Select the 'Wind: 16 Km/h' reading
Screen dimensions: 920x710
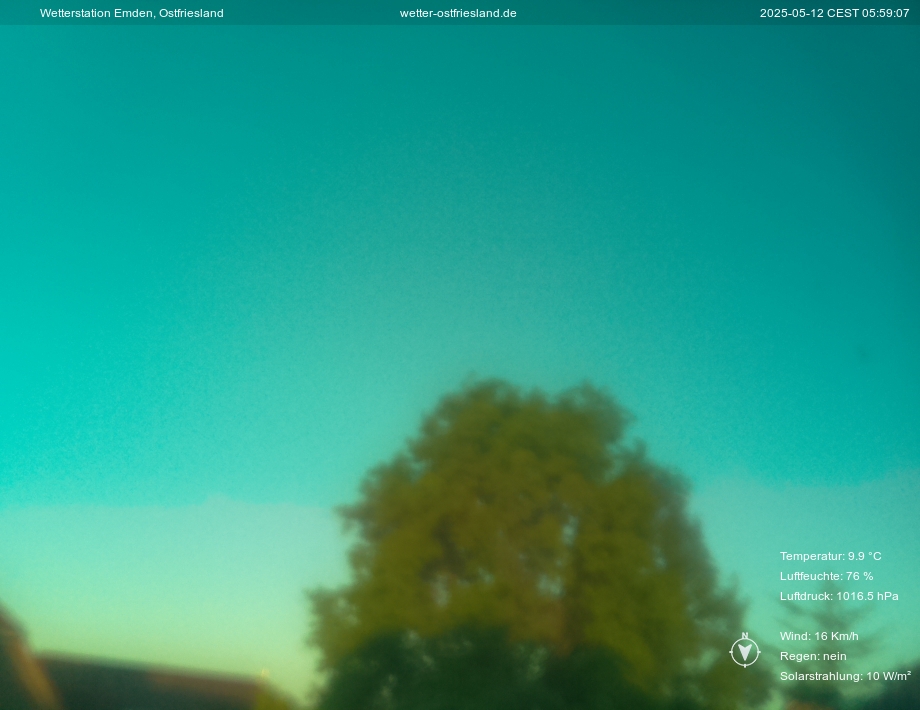[x=819, y=636]
